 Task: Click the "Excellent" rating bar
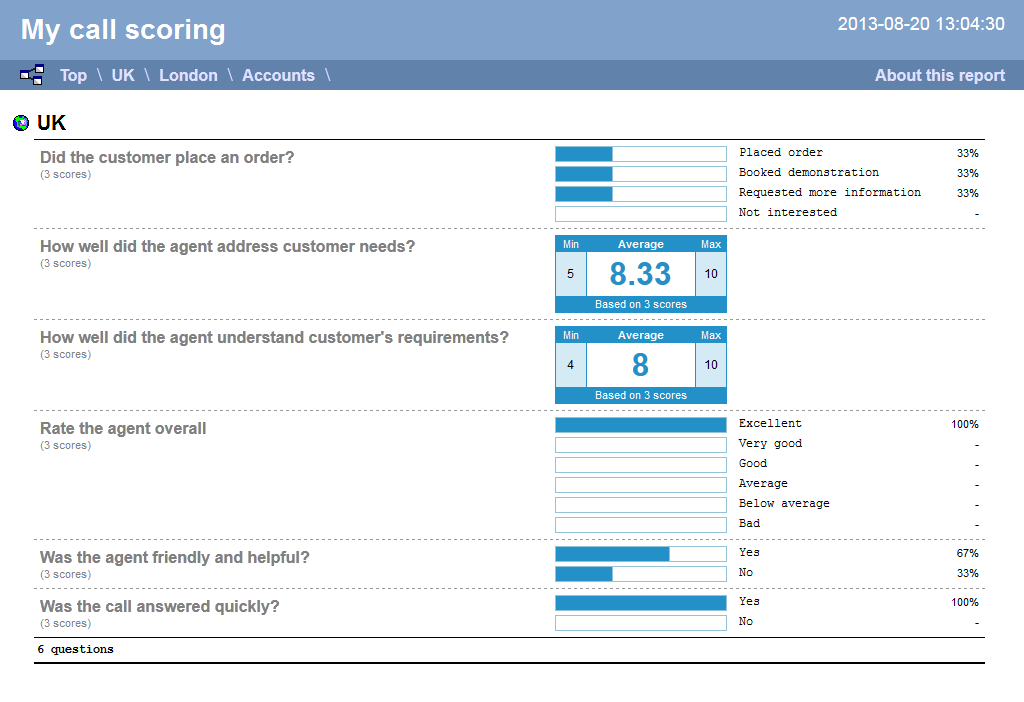(640, 423)
